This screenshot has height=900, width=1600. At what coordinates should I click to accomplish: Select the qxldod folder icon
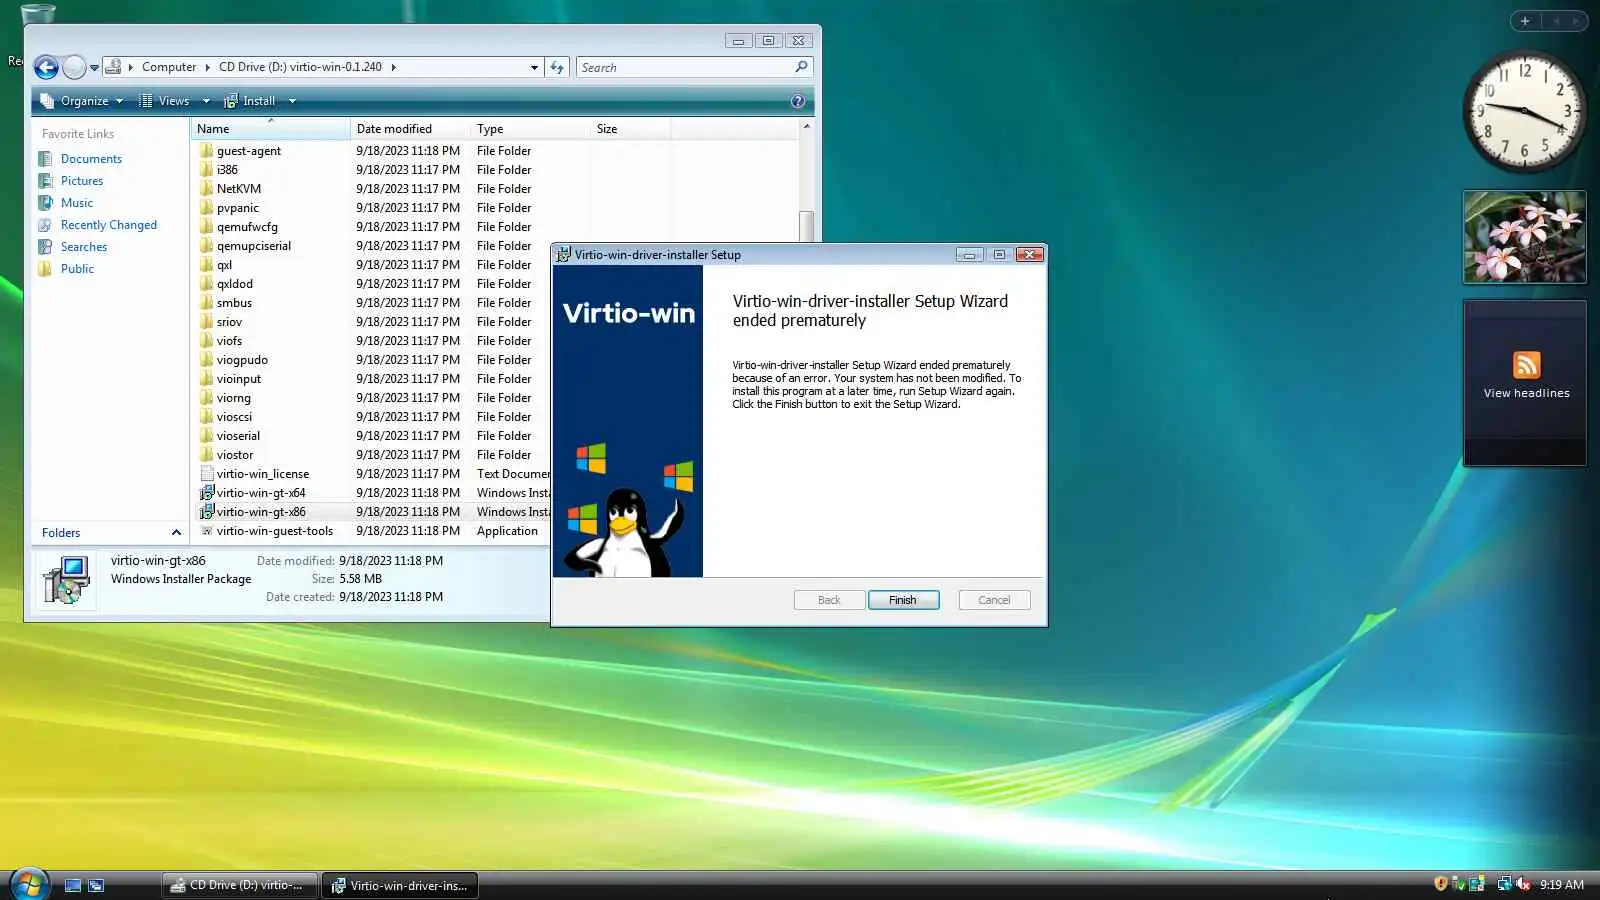tap(207, 284)
